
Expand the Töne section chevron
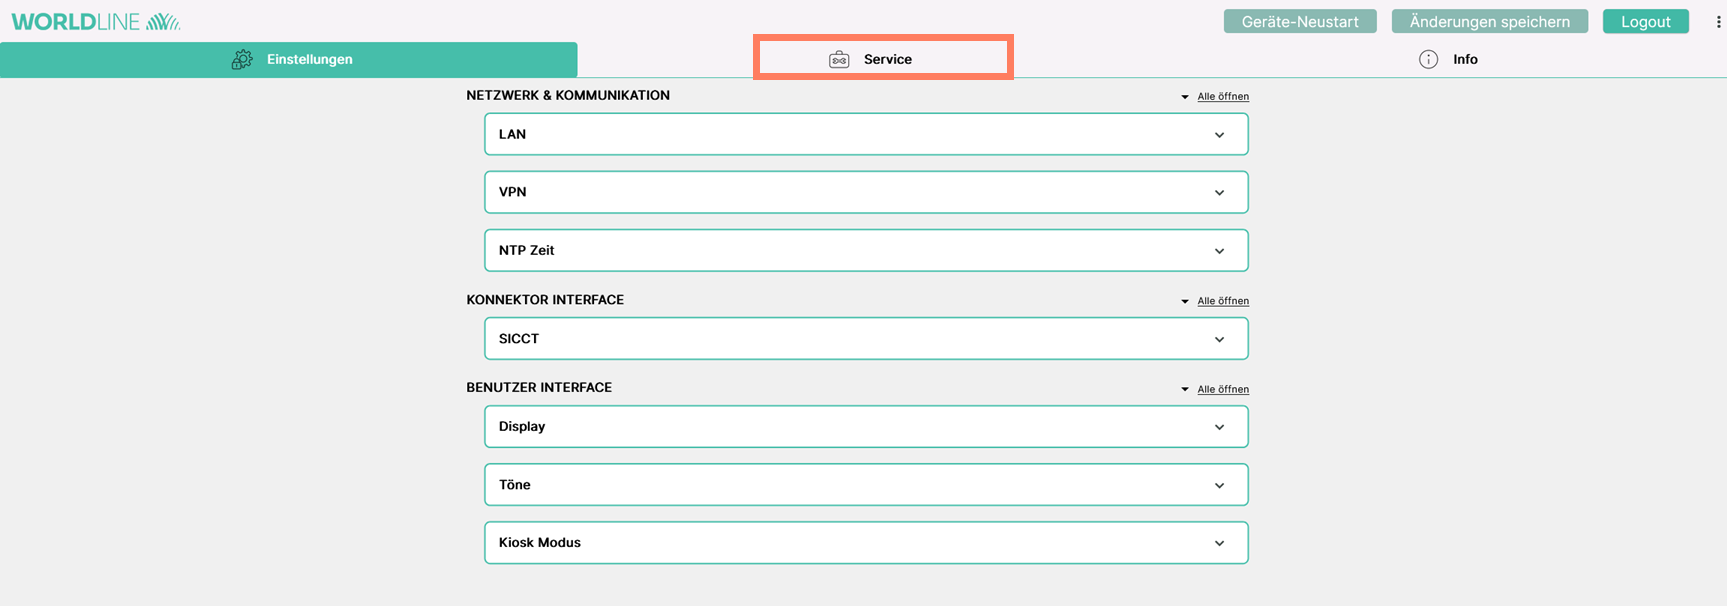[x=1219, y=485]
